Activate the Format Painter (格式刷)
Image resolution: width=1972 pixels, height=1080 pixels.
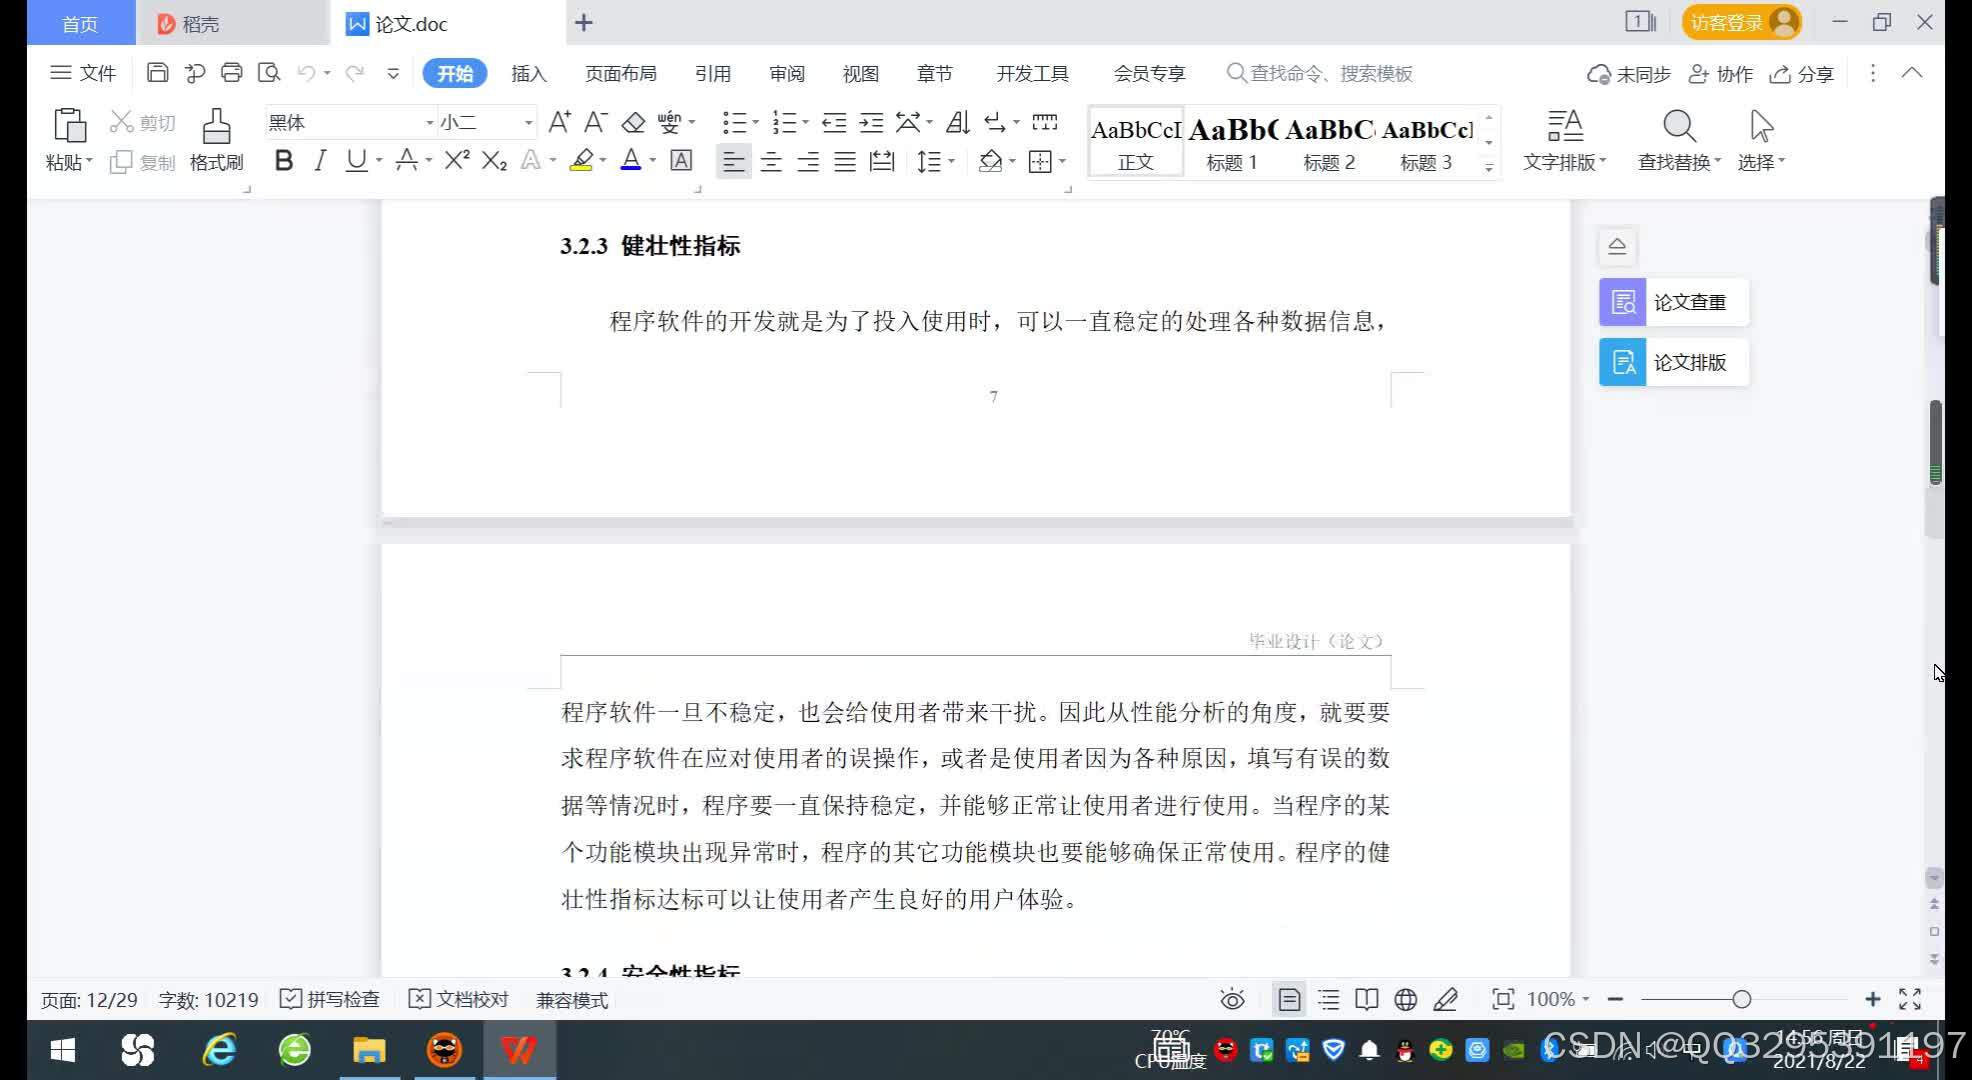[216, 140]
